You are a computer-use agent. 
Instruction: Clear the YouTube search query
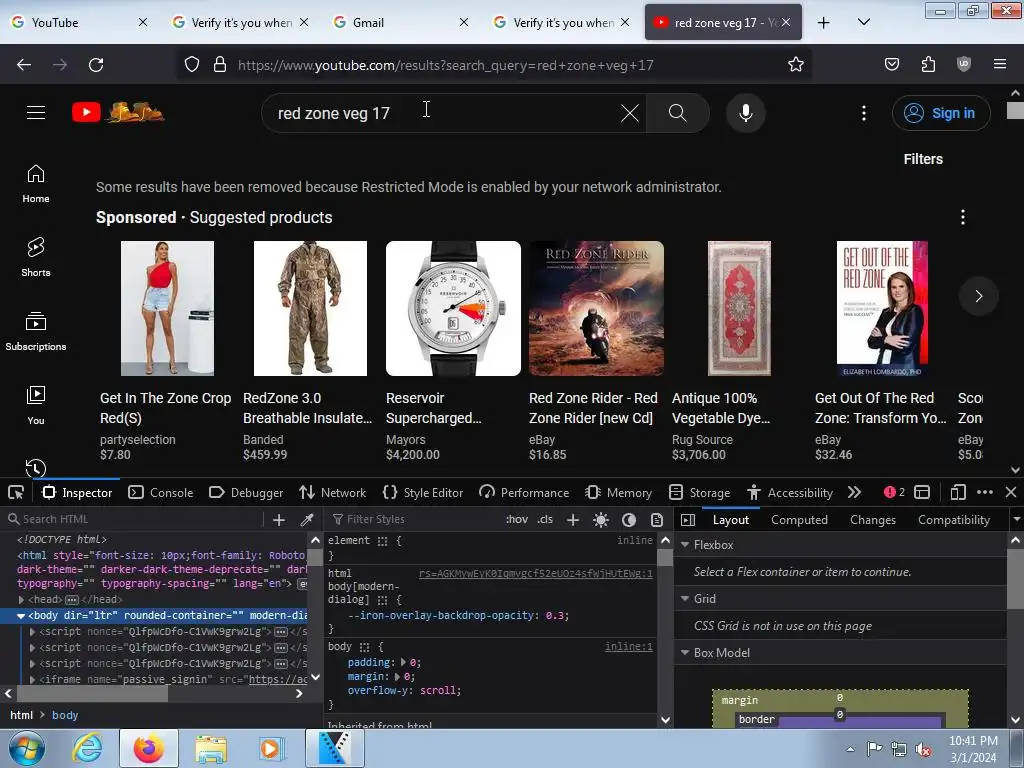coord(630,113)
